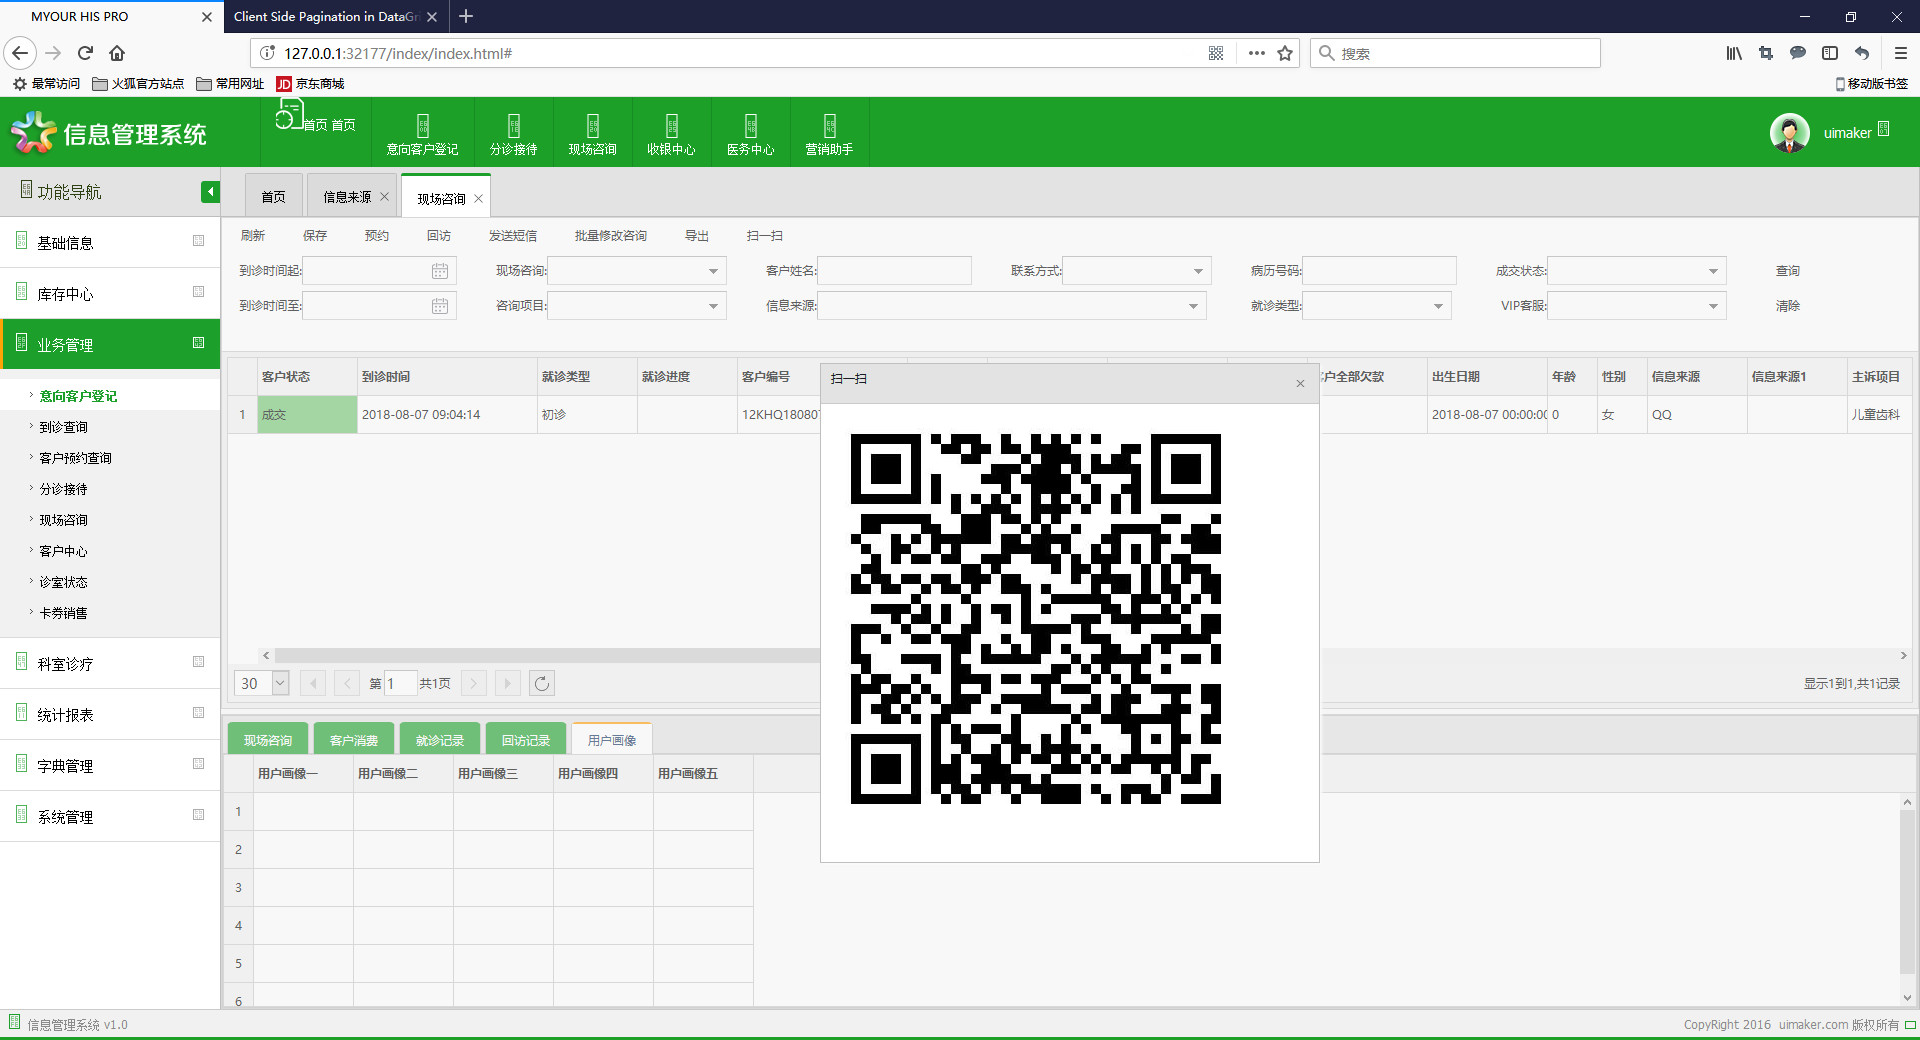Close the 信息来源 tab
1920x1040 pixels.
[384, 197]
